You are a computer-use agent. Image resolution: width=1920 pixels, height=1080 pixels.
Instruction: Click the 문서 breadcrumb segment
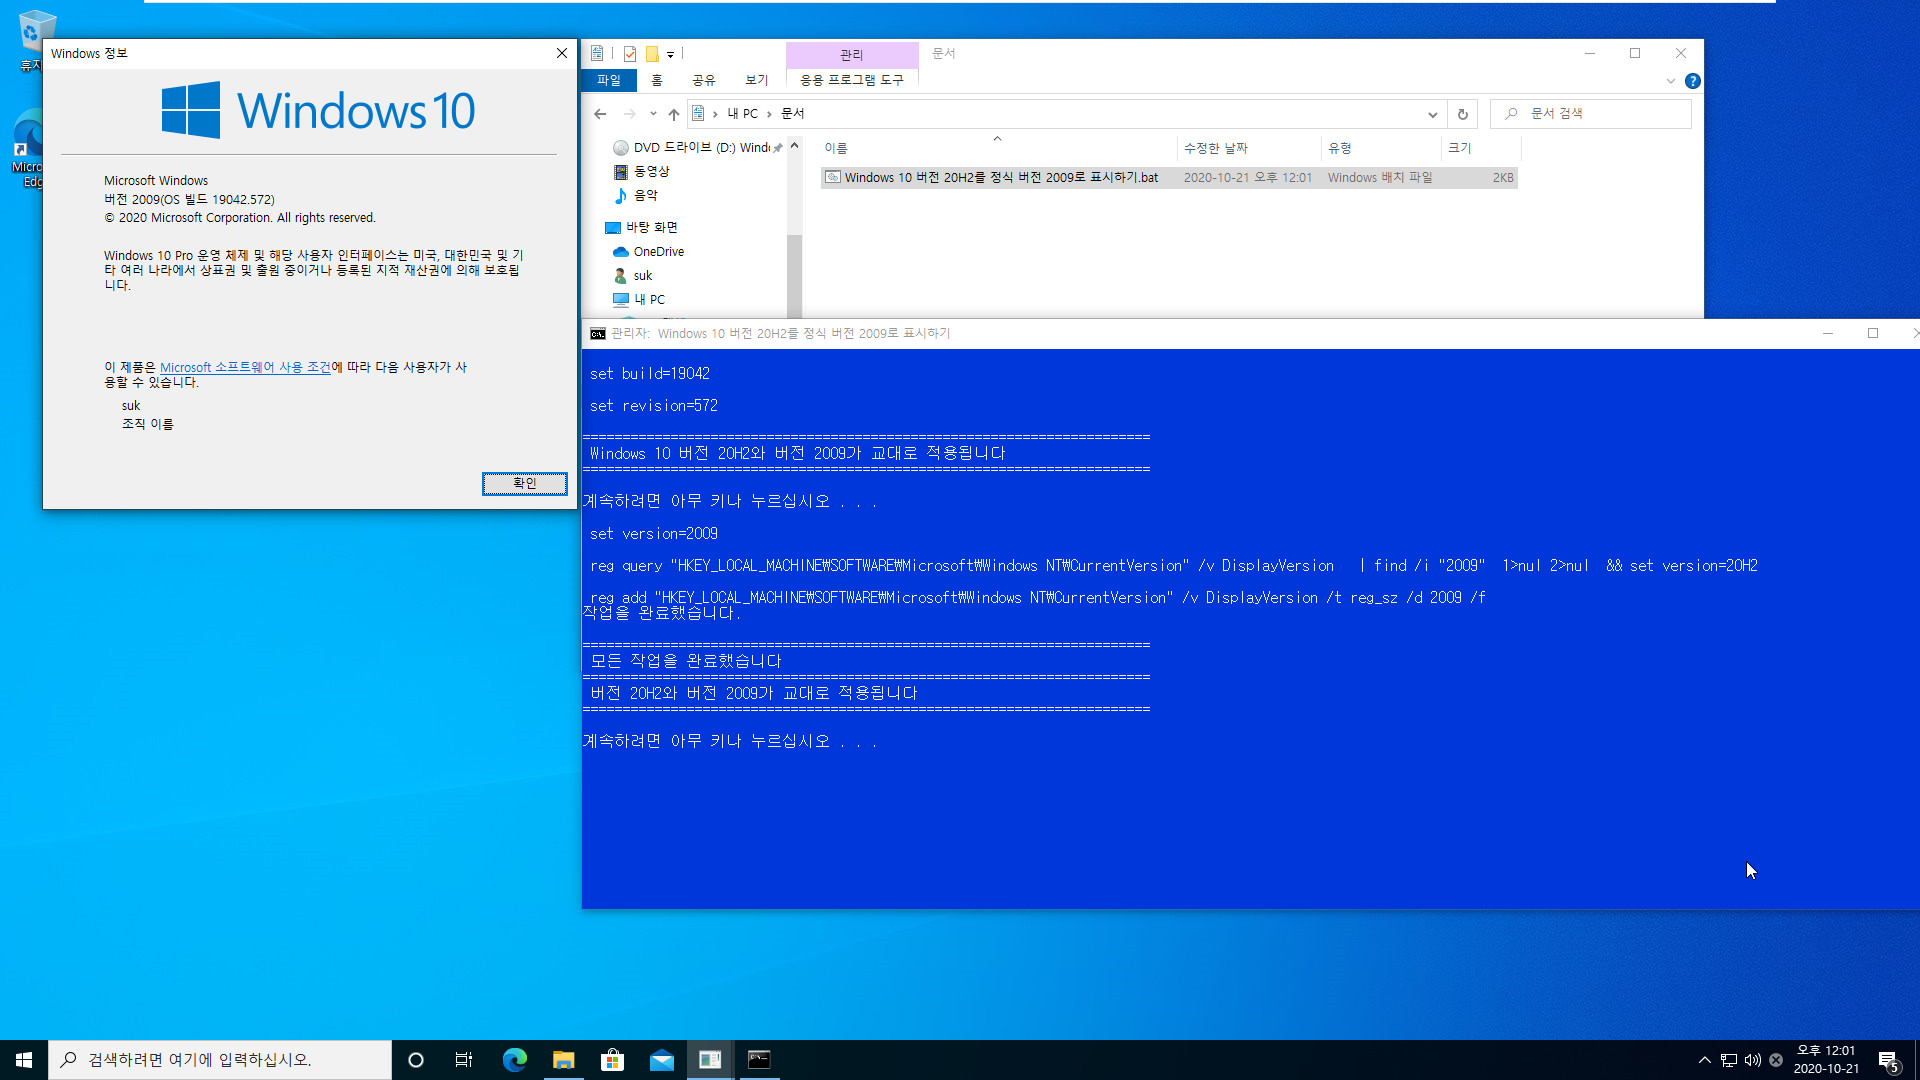[x=792, y=114]
